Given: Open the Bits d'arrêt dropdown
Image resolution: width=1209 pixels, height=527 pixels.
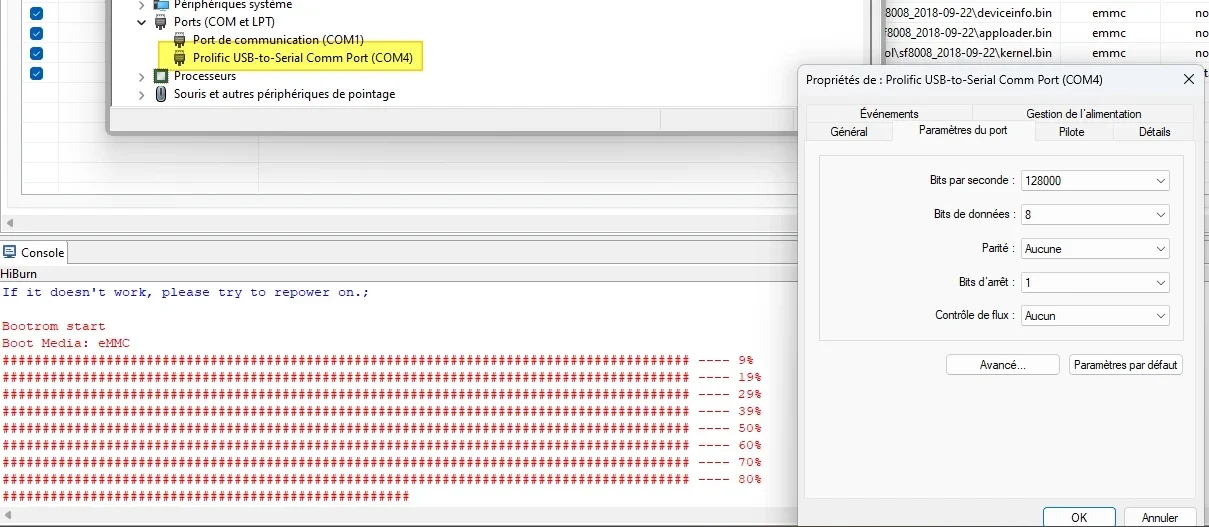Looking at the screenshot, I should 1095,282.
